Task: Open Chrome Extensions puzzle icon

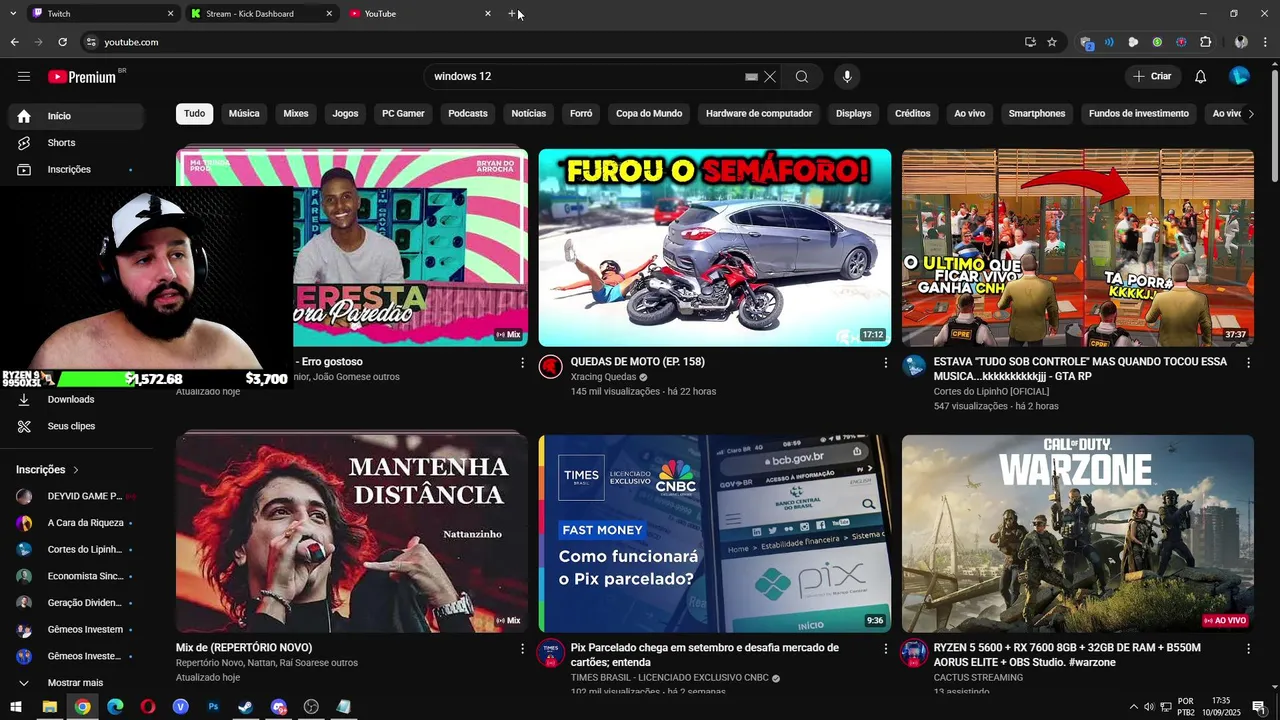Action: click(x=1205, y=42)
